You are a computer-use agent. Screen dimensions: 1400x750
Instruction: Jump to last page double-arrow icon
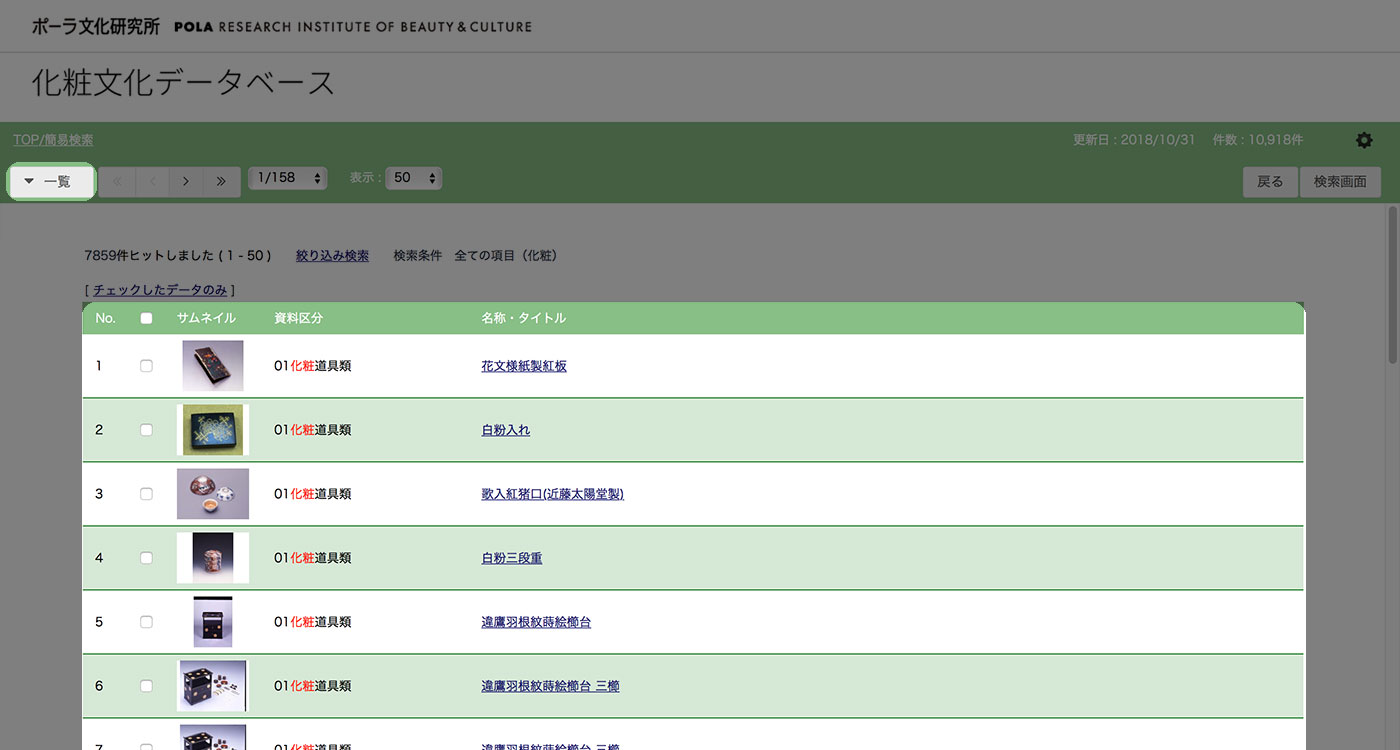tap(222, 181)
